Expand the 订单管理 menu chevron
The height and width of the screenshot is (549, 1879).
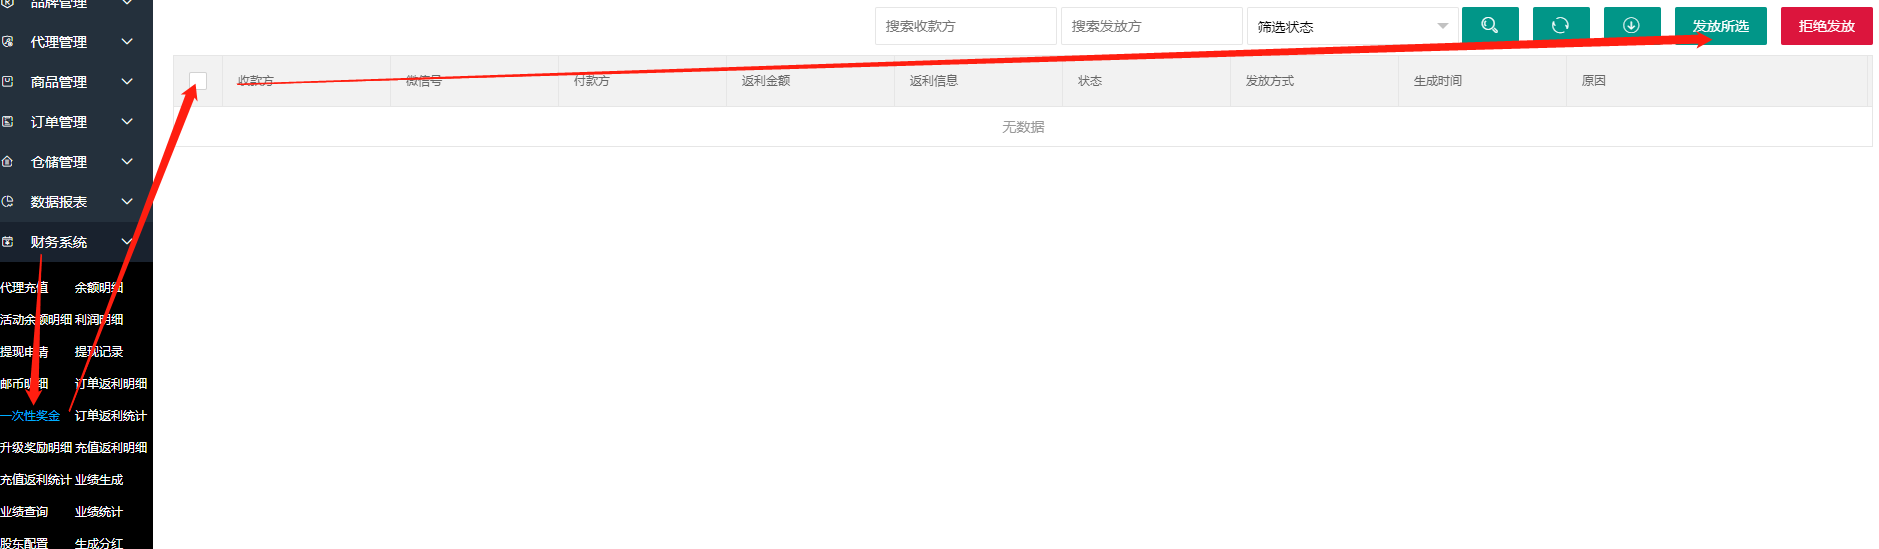click(127, 122)
